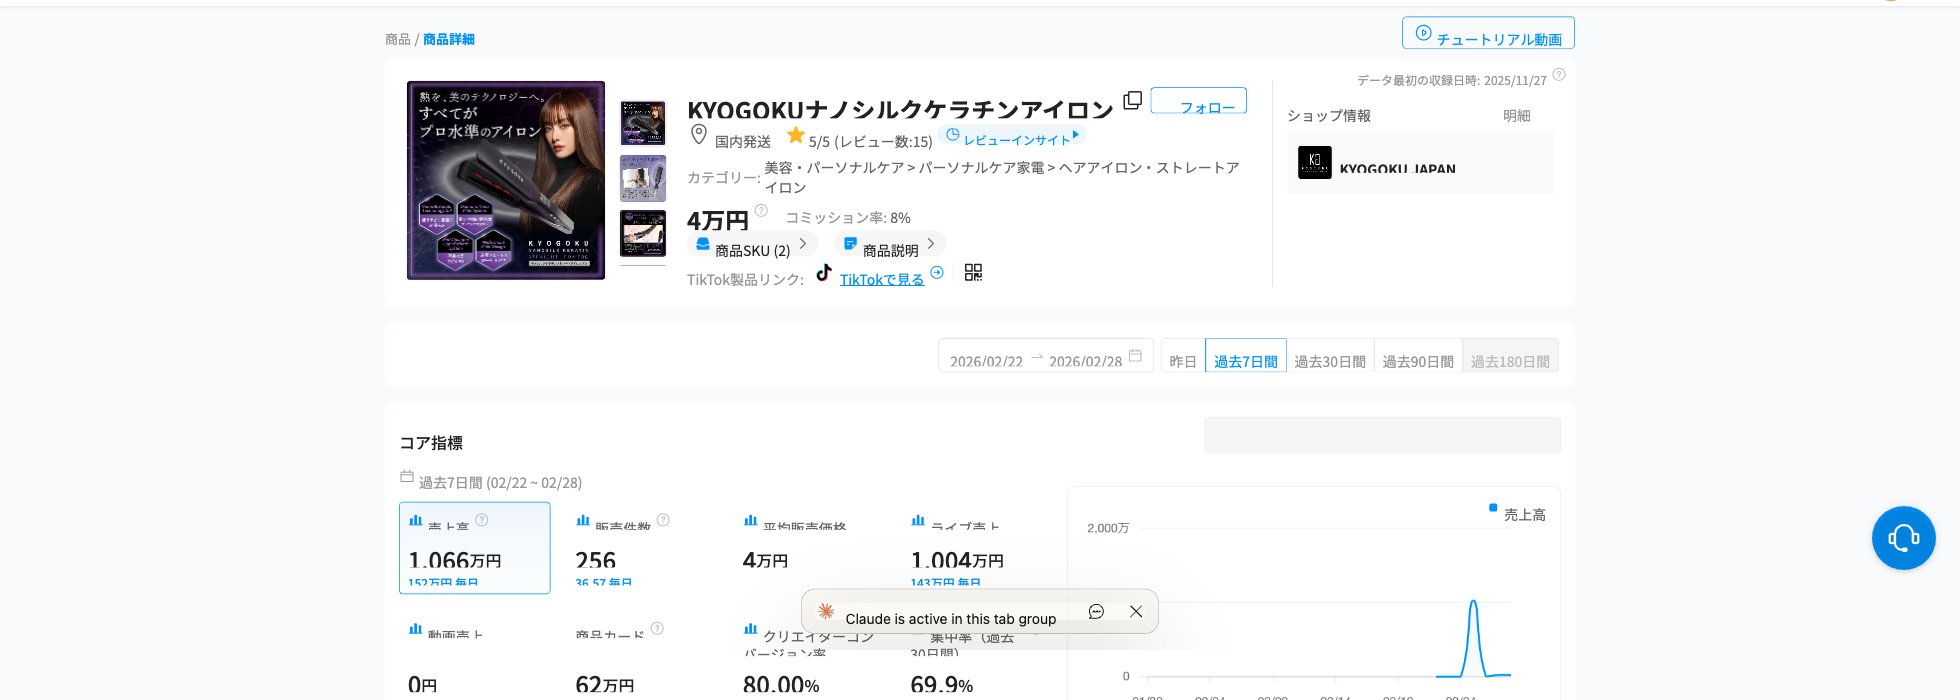The width and height of the screenshot is (1960, 700).
Task: Select the 過去90日間 tab
Action: pos(1418,356)
